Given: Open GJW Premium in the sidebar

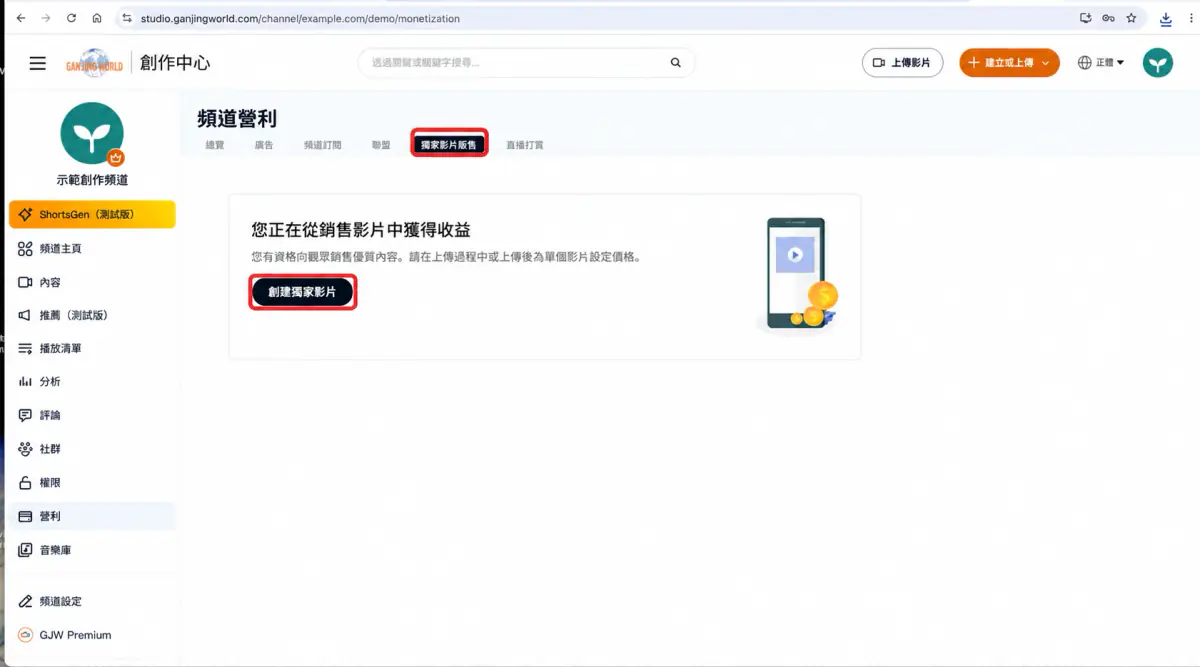Looking at the screenshot, I should point(92,635).
